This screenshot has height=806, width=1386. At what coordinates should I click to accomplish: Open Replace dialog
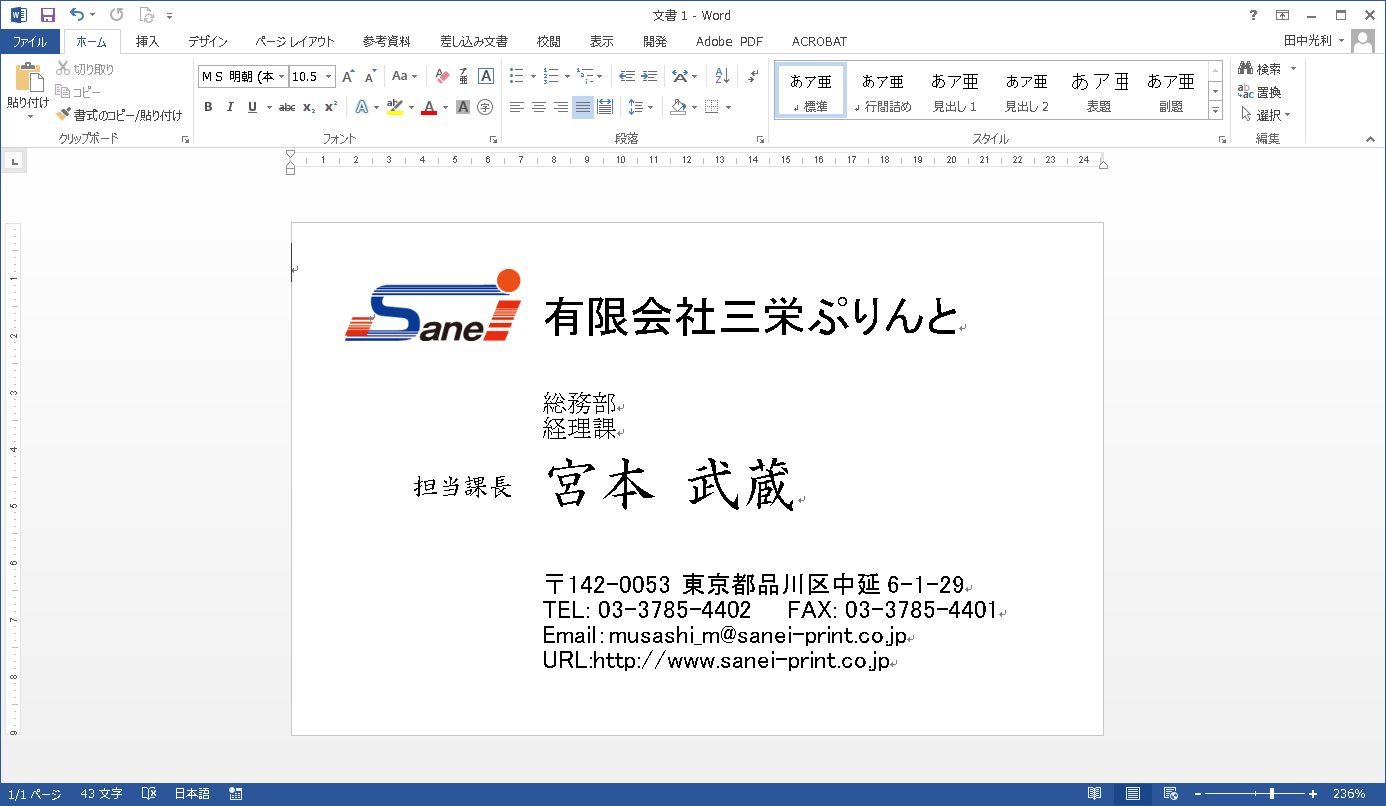[x=1259, y=92]
